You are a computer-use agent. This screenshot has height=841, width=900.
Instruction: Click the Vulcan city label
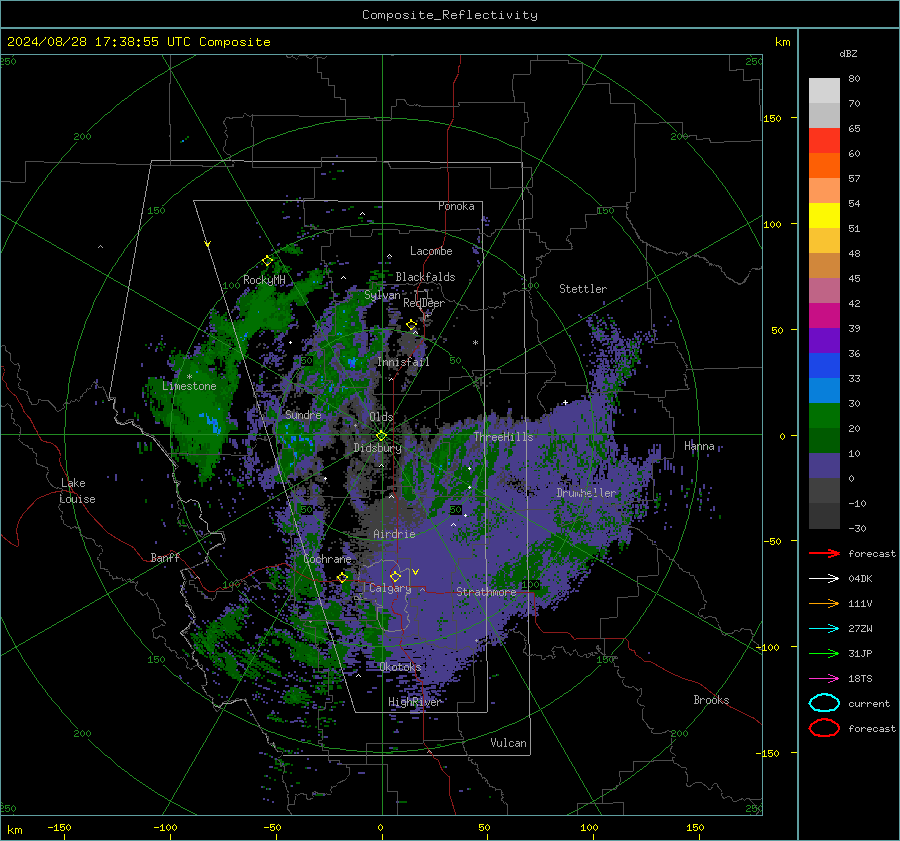point(509,743)
